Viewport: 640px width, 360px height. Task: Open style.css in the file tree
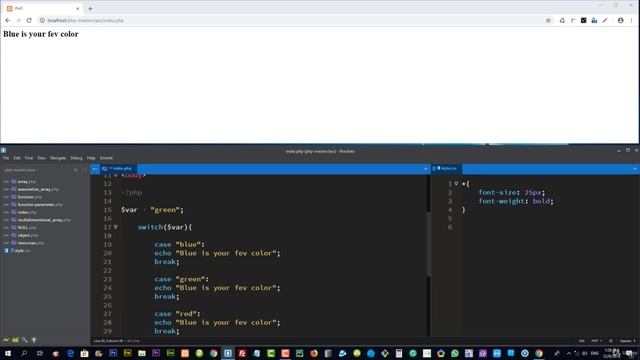tap(22, 251)
